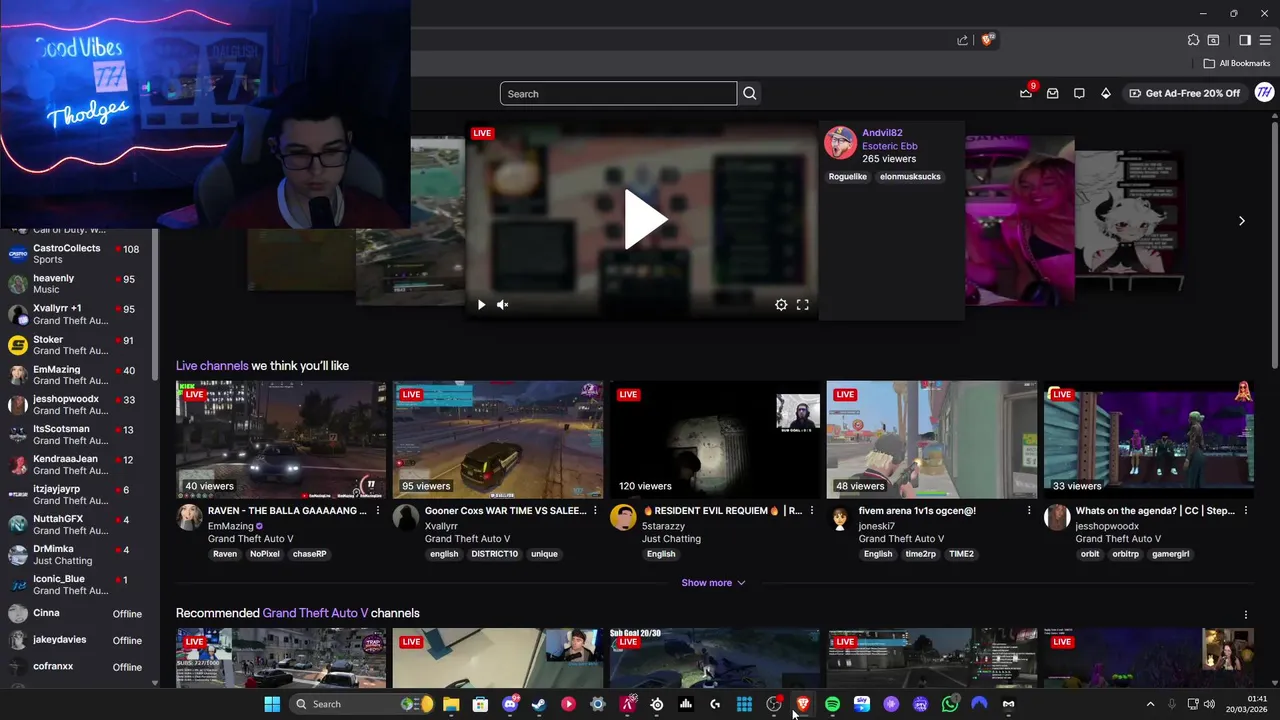1280x720 pixels.
Task: Click the Windows Start button
Action: point(272,704)
